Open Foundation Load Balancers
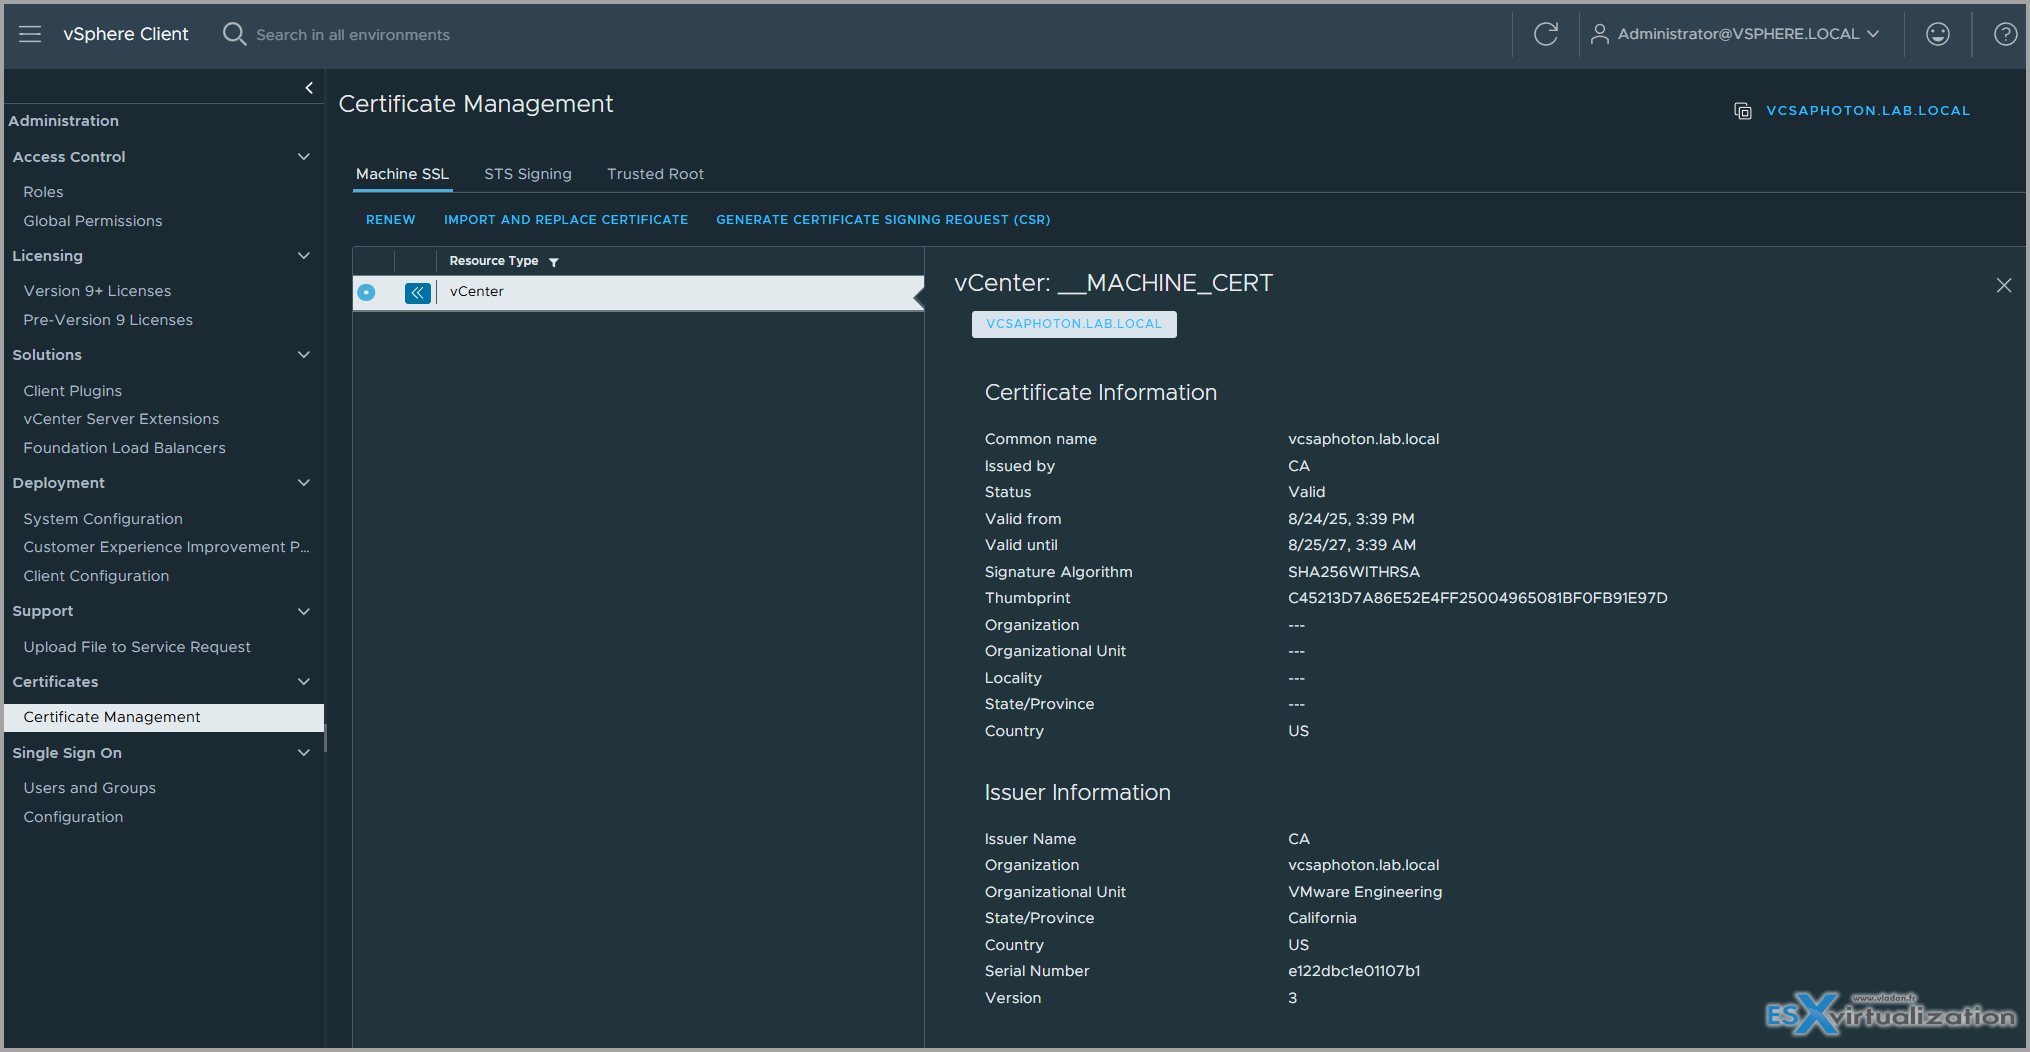 tap(124, 448)
